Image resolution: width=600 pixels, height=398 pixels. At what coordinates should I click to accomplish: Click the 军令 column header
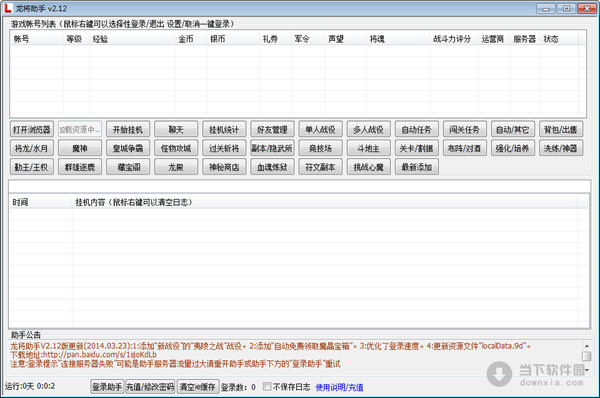pos(308,39)
